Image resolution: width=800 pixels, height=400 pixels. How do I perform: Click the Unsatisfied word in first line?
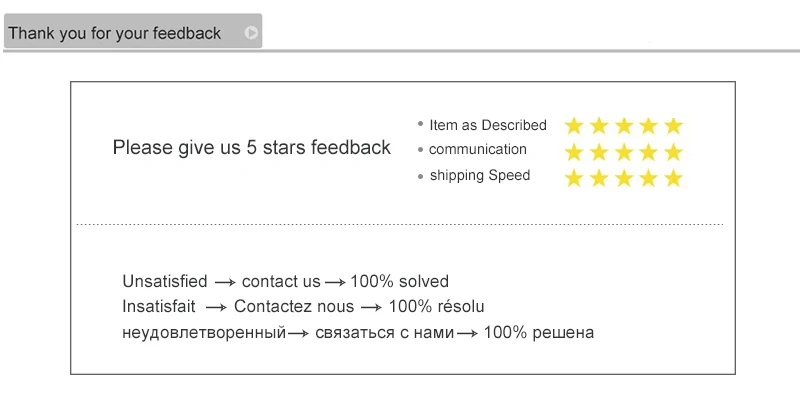point(165,282)
